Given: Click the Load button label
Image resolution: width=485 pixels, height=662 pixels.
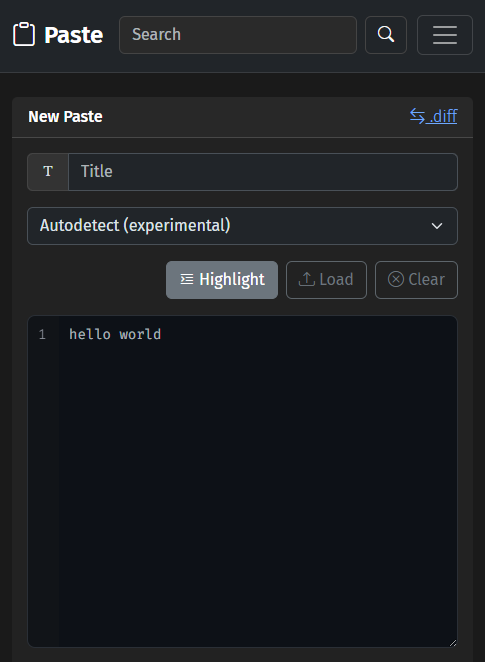Looking at the screenshot, I should click(336, 279).
